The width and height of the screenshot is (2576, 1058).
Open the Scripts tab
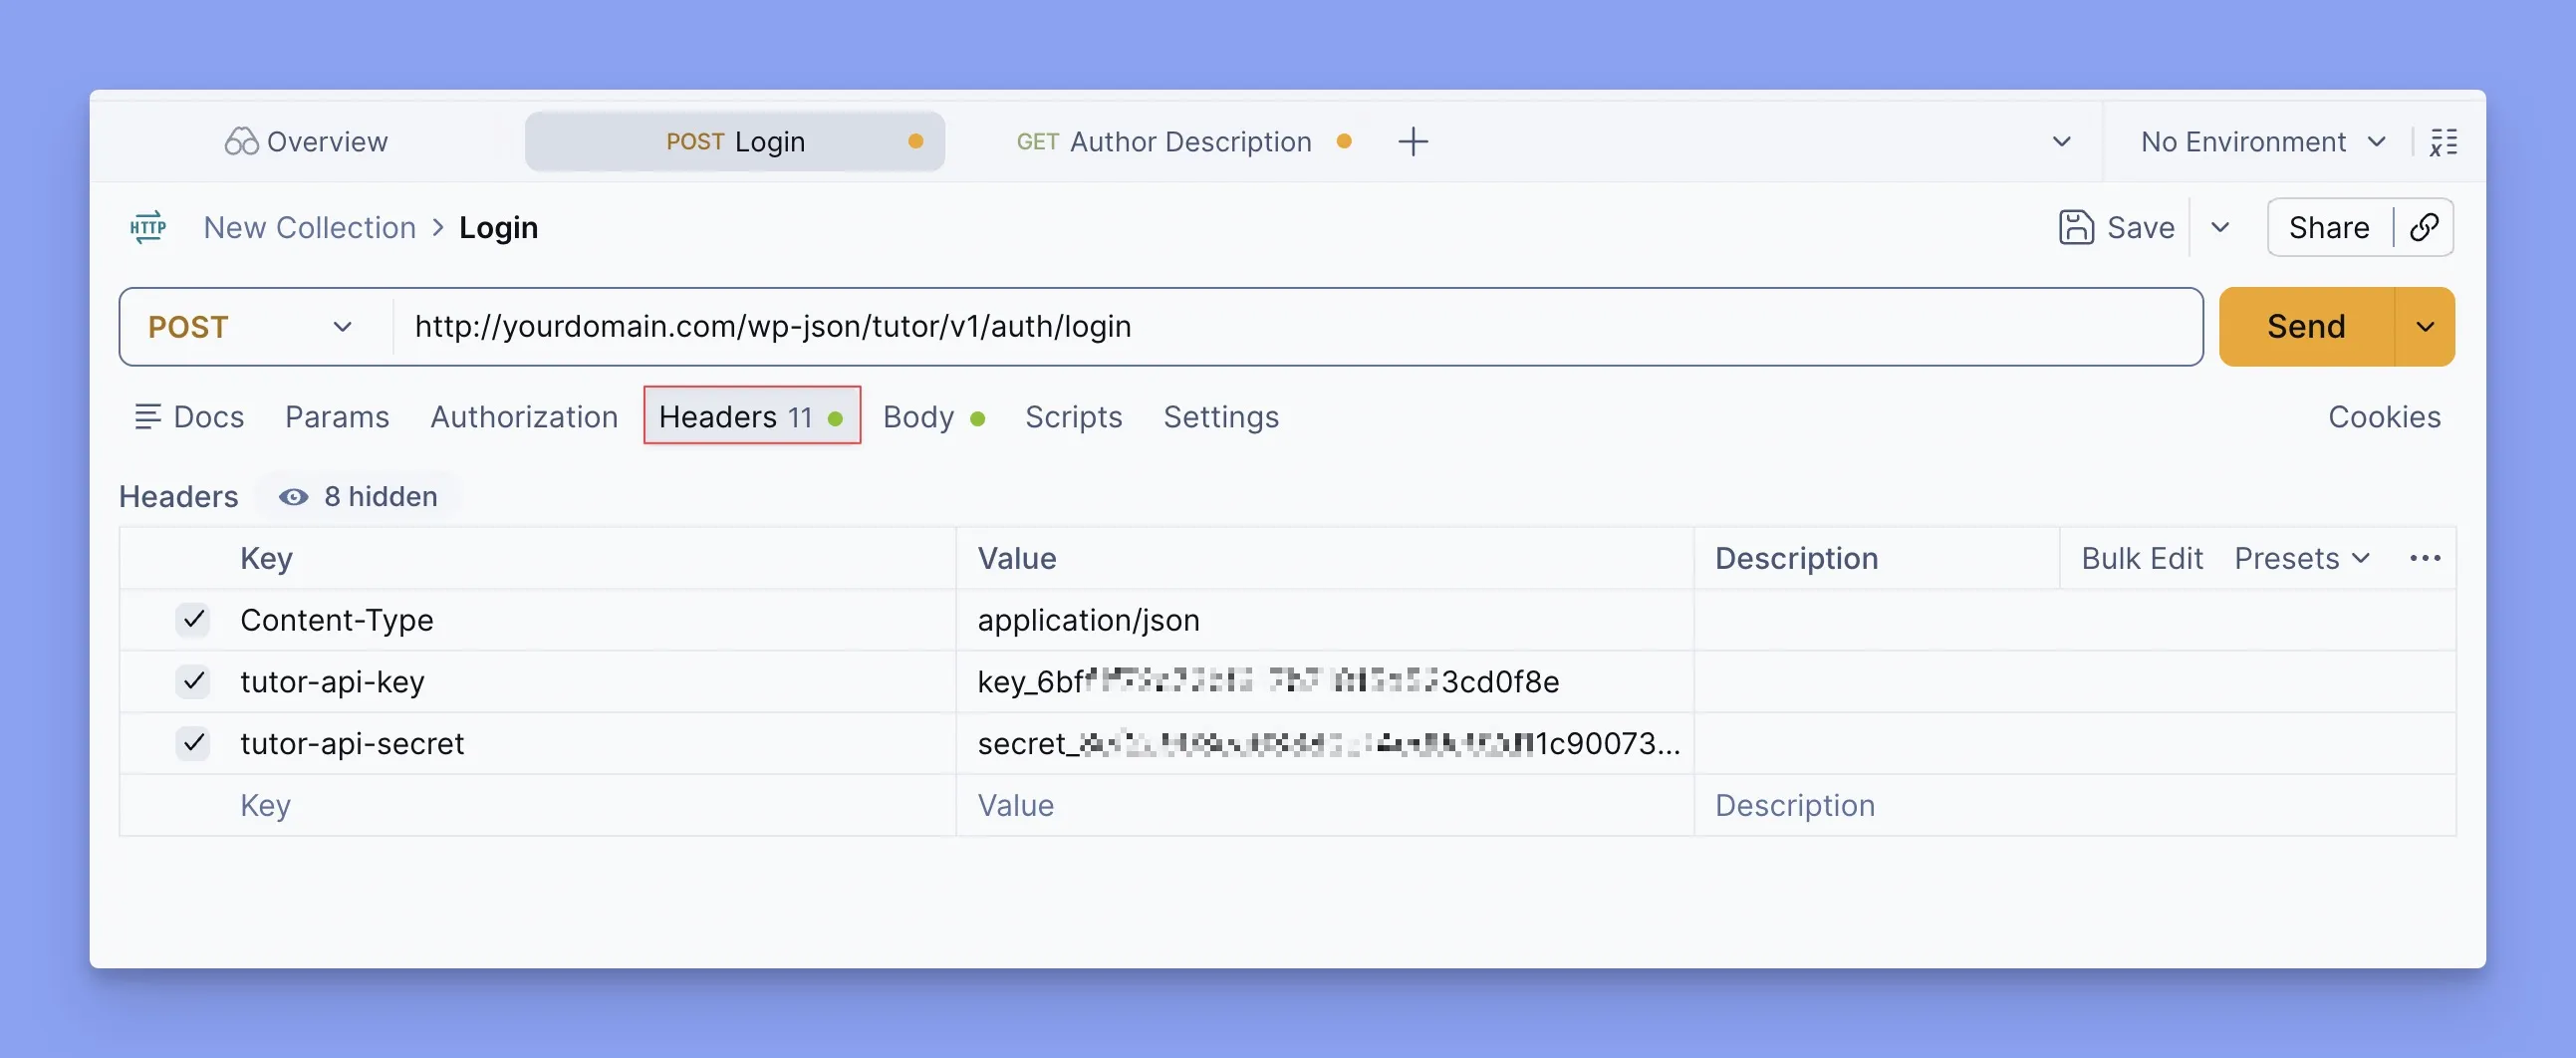[1073, 417]
